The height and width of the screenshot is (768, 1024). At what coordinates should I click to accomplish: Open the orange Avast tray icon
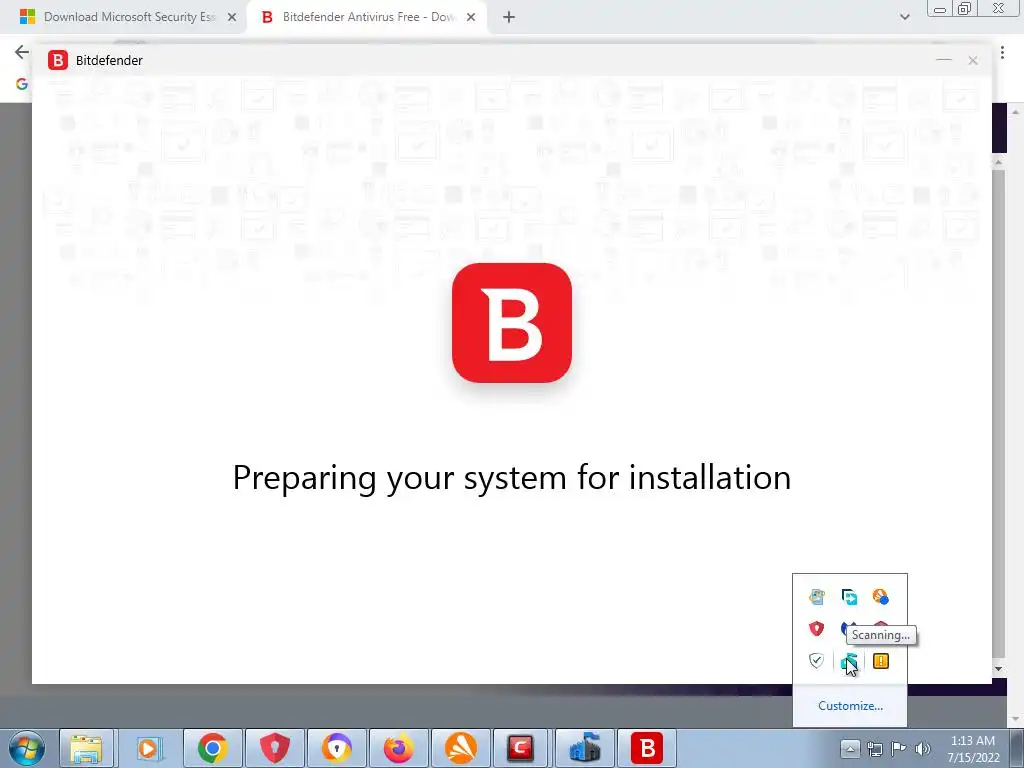(x=880, y=596)
